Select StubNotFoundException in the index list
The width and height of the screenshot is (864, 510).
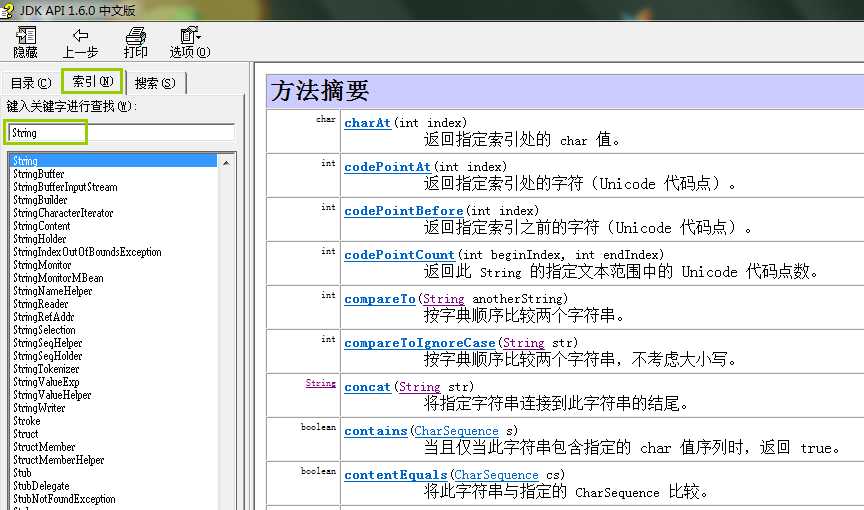coord(64,499)
